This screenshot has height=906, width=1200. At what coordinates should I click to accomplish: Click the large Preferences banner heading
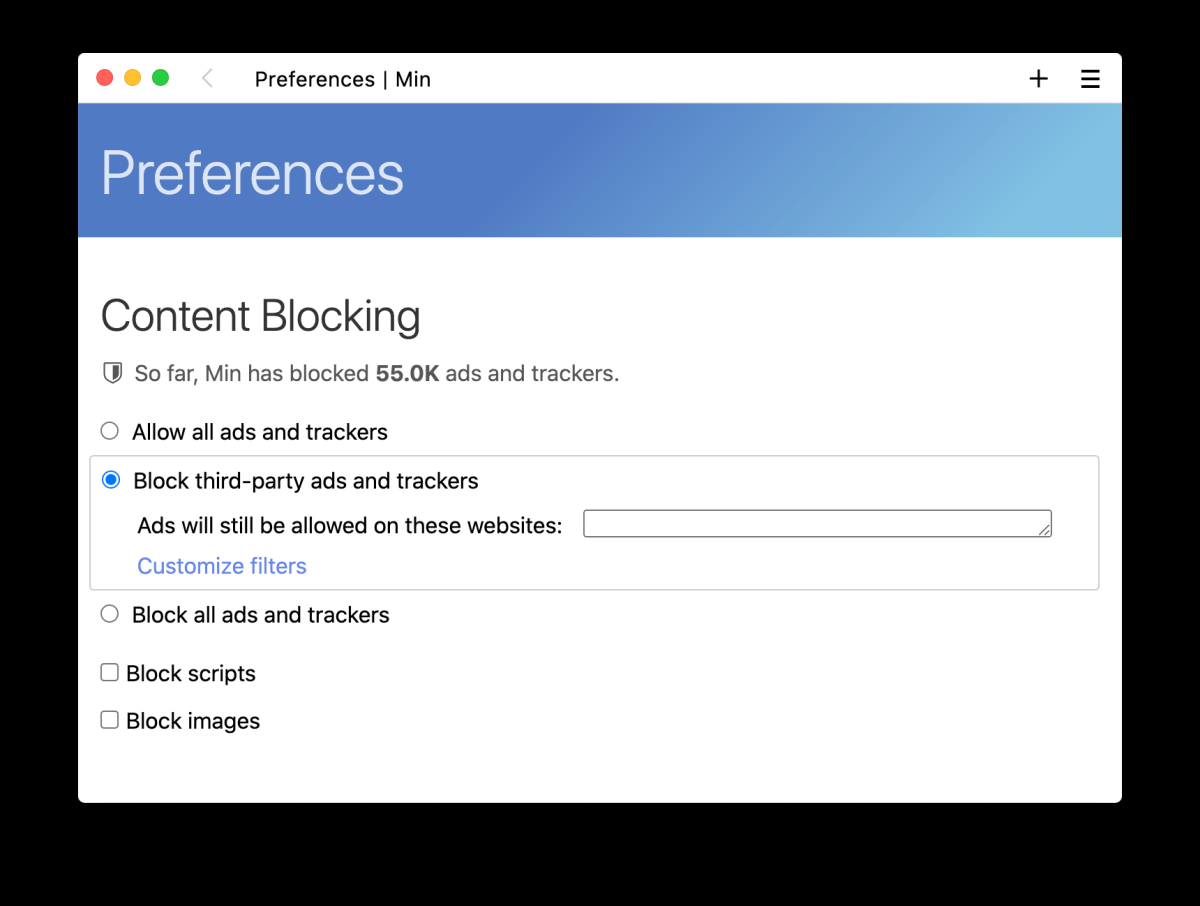[x=253, y=173]
